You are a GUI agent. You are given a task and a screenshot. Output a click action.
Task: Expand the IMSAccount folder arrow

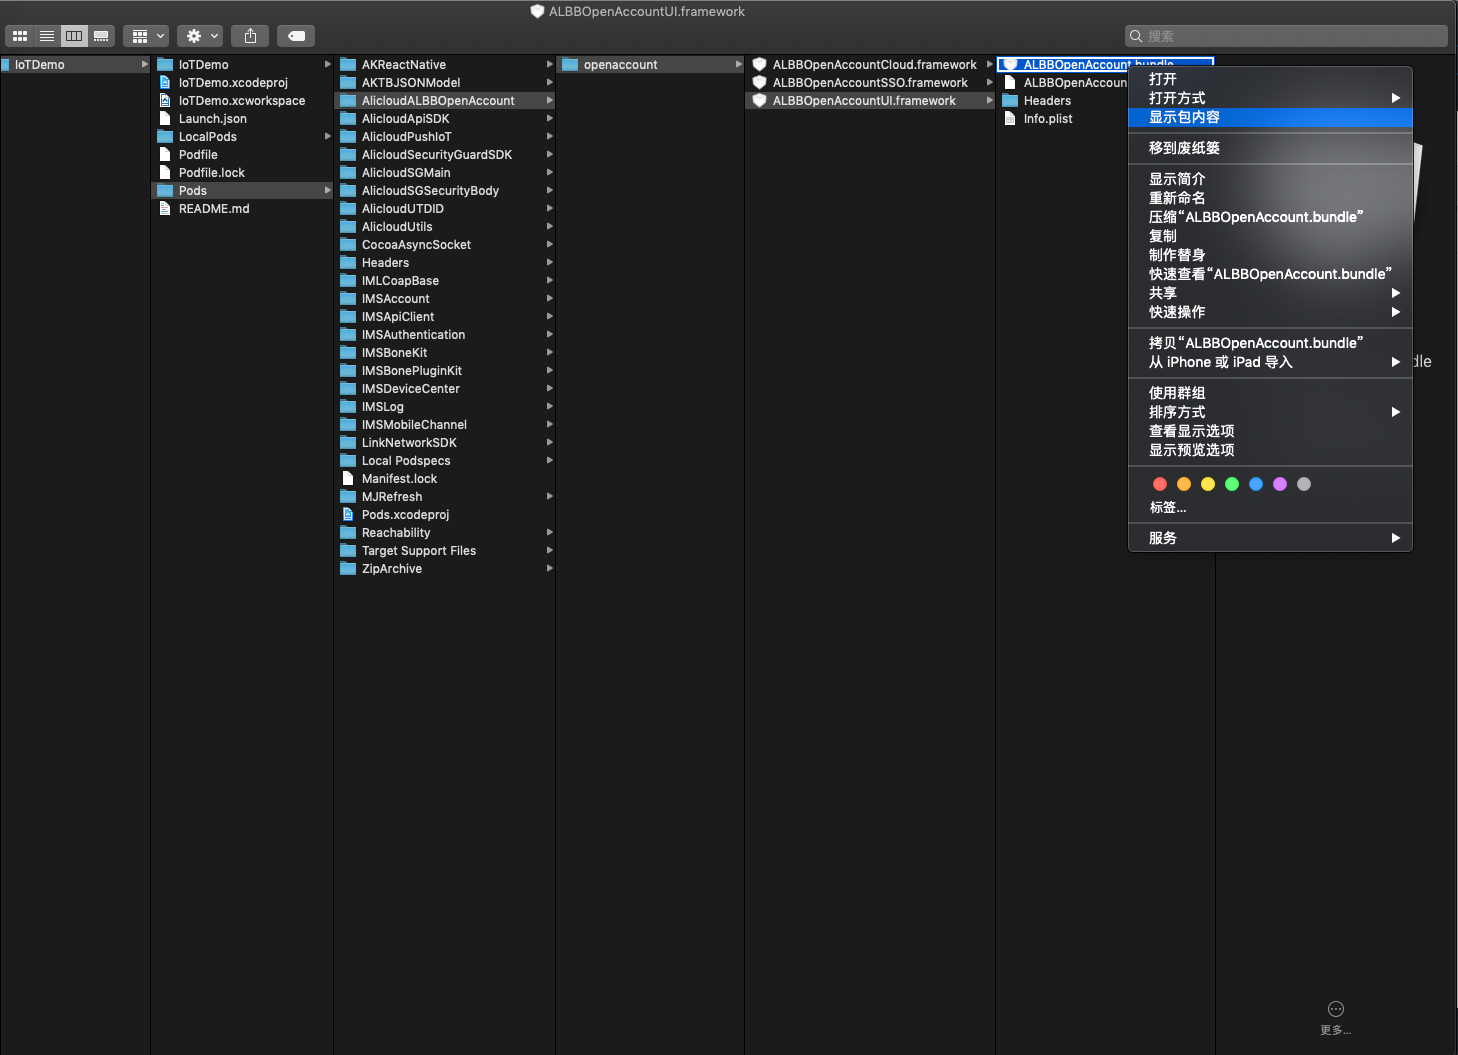point(549,298)
